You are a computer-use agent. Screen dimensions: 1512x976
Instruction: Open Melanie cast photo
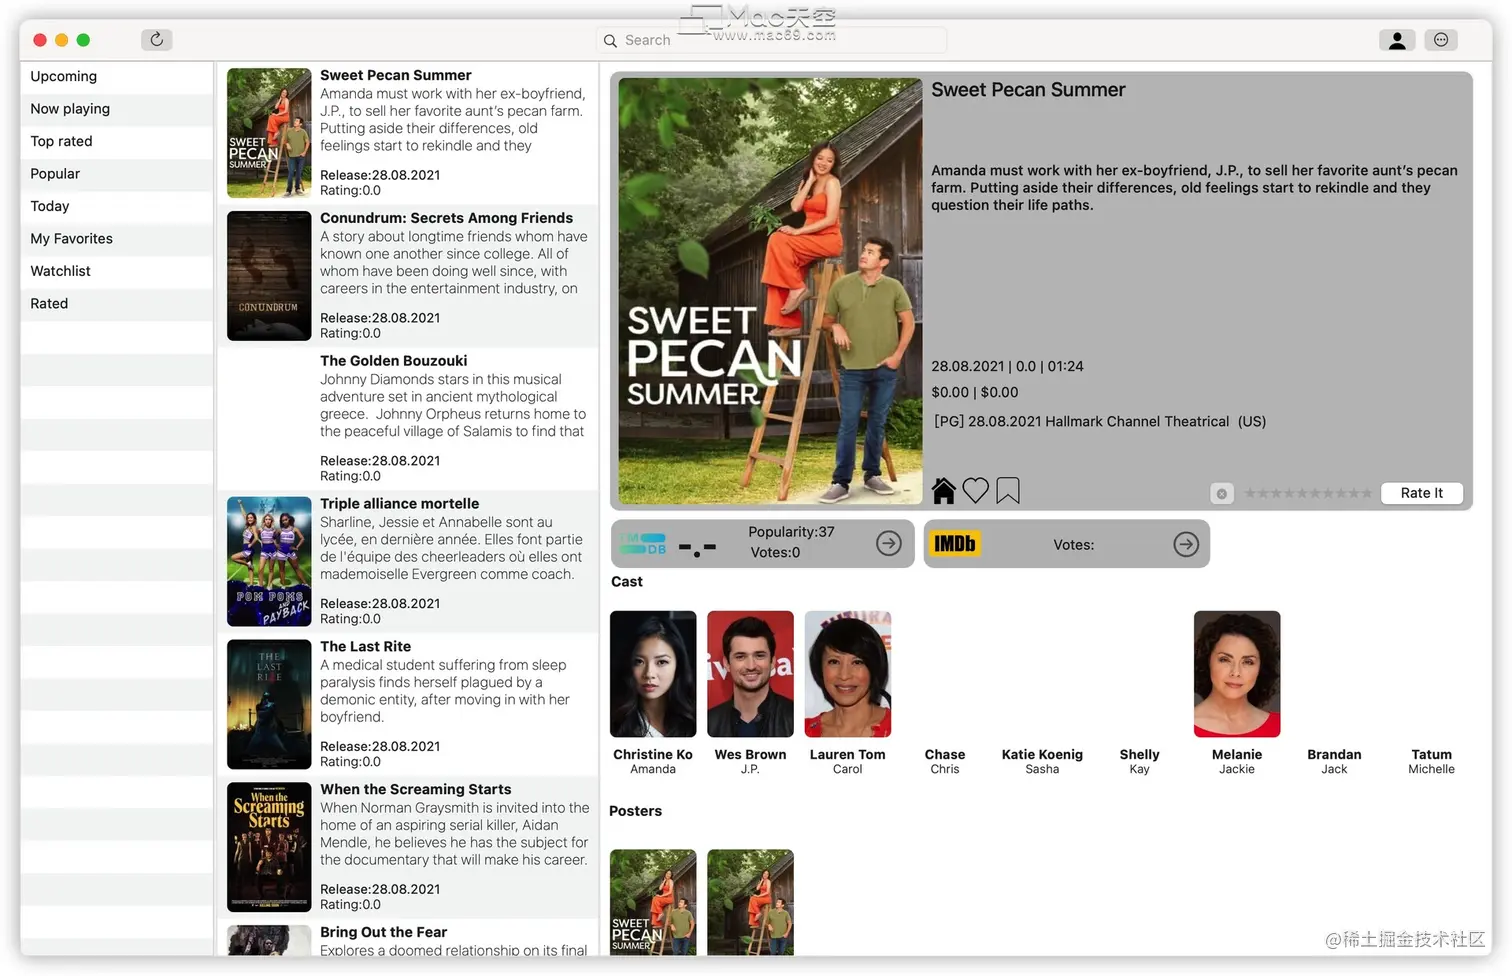coord(1237,674)
